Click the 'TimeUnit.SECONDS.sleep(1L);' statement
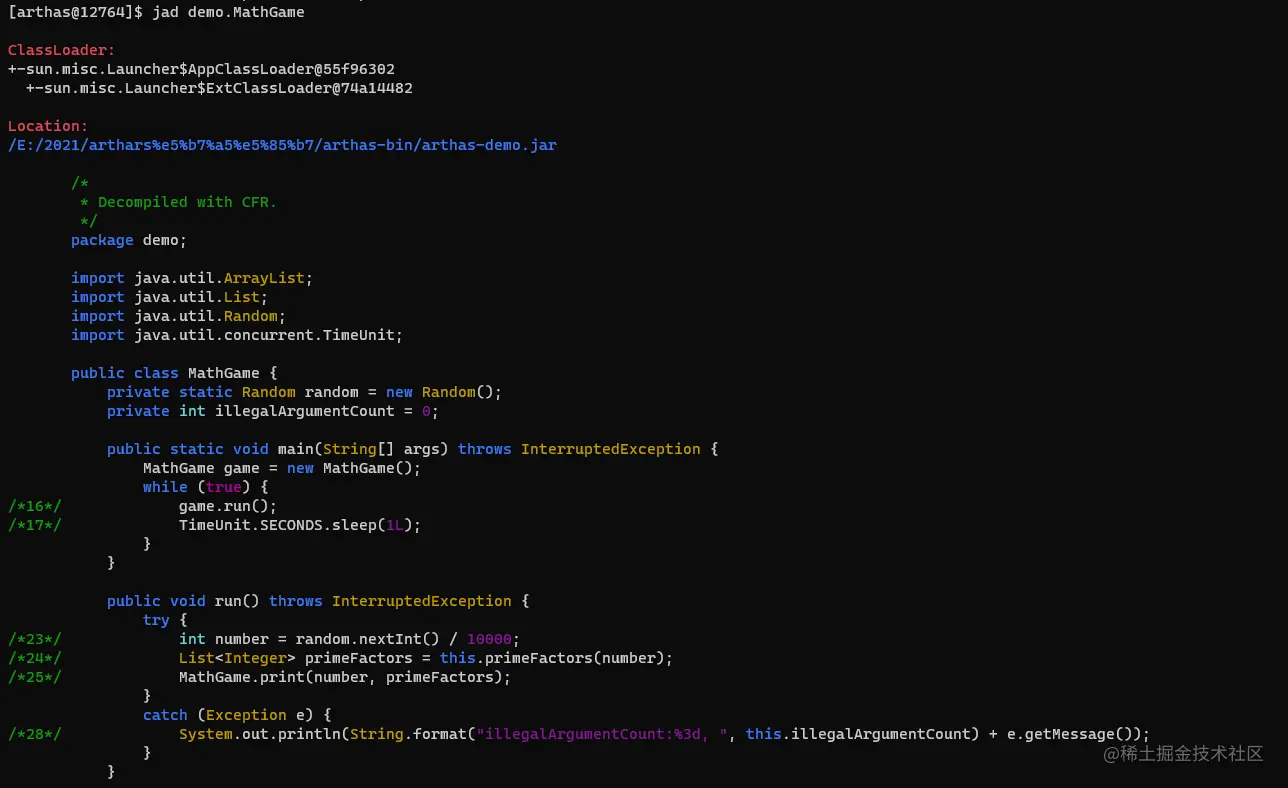Image resolution: width=1288 pixels, height=788 pixels. click(300, 525)
